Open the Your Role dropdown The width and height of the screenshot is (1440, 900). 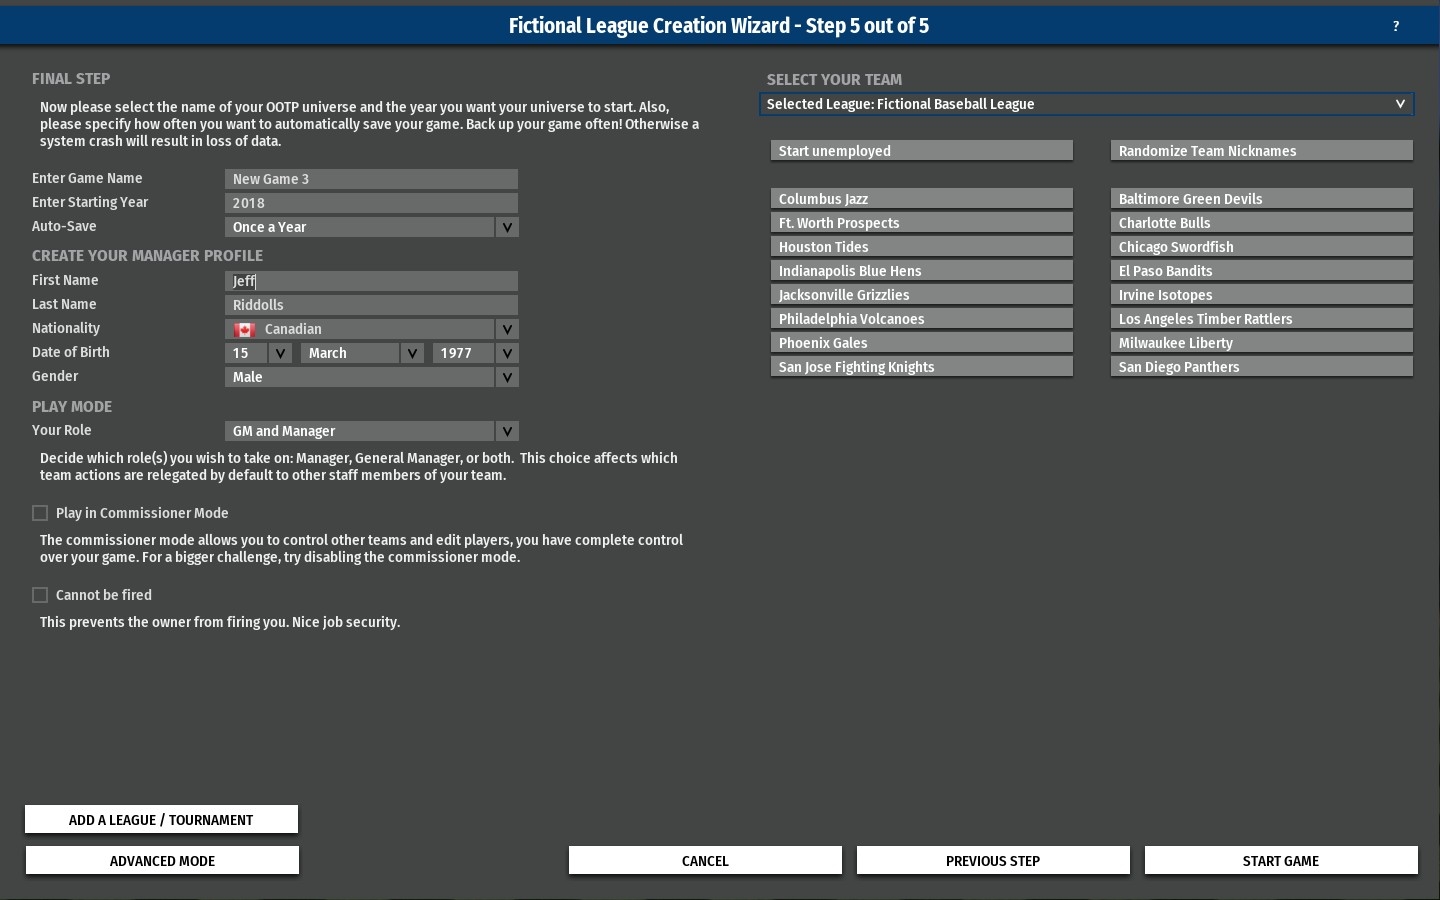507,431
